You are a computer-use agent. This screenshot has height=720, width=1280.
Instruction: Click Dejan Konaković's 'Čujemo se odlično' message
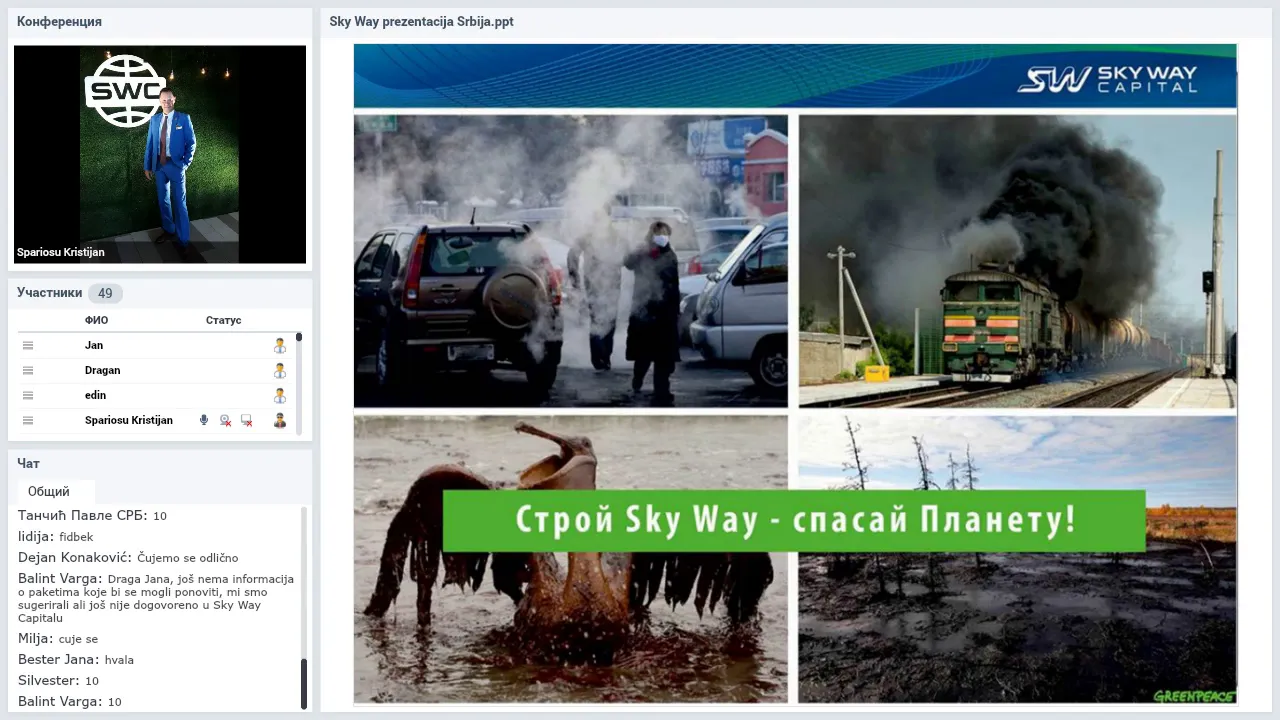point(128,558)
